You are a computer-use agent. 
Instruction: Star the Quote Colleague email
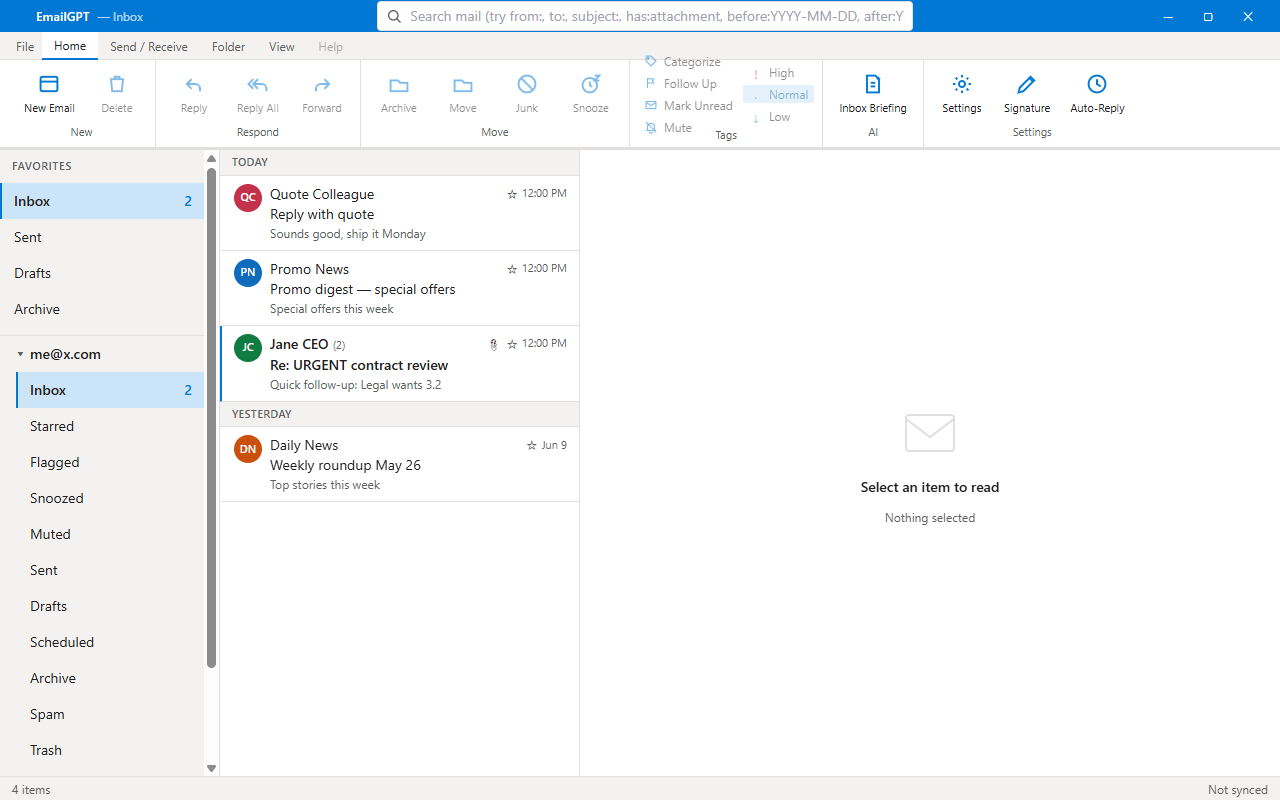pos(513,194)
